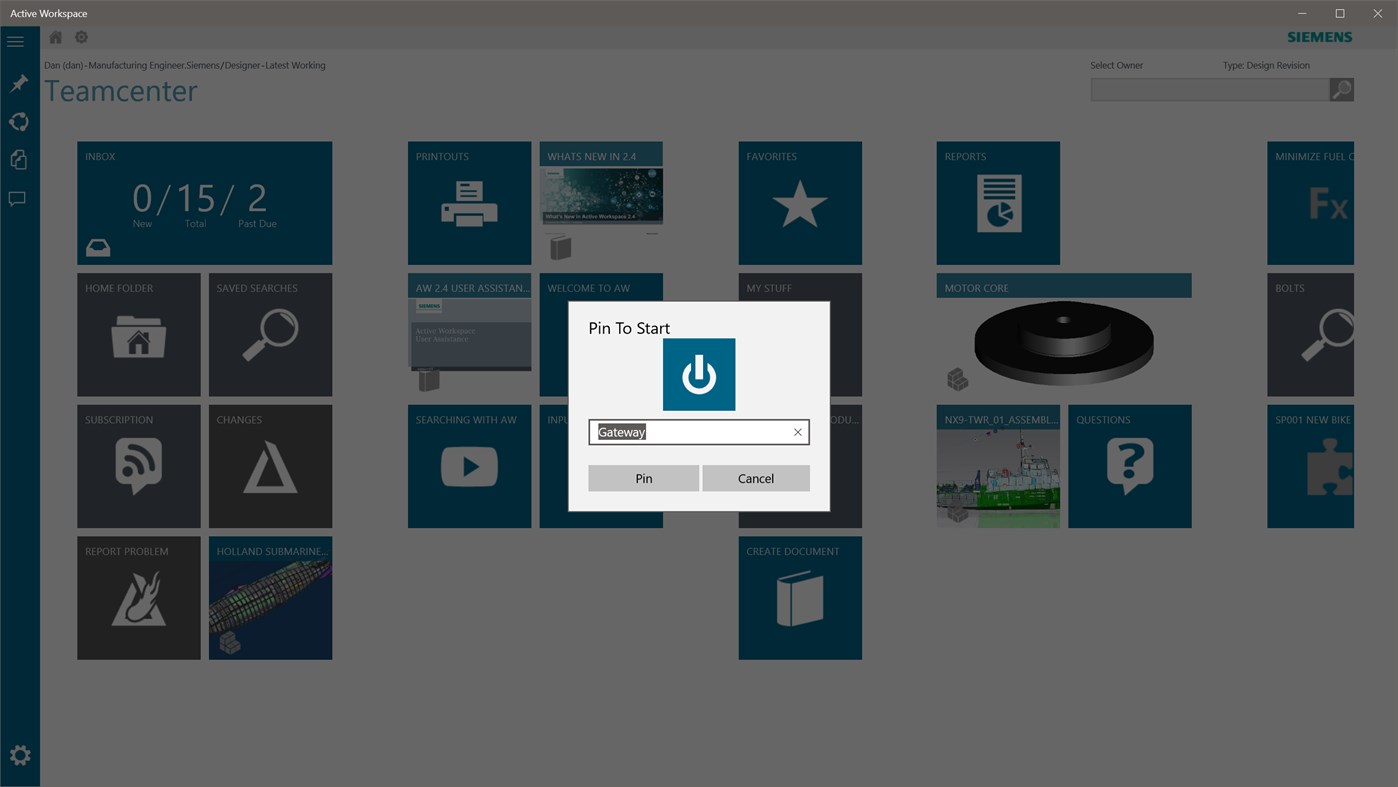Open the FAVORITES star tile
Screen dimensions: 1398x787
pyautogui.click(x=799, y=202)
